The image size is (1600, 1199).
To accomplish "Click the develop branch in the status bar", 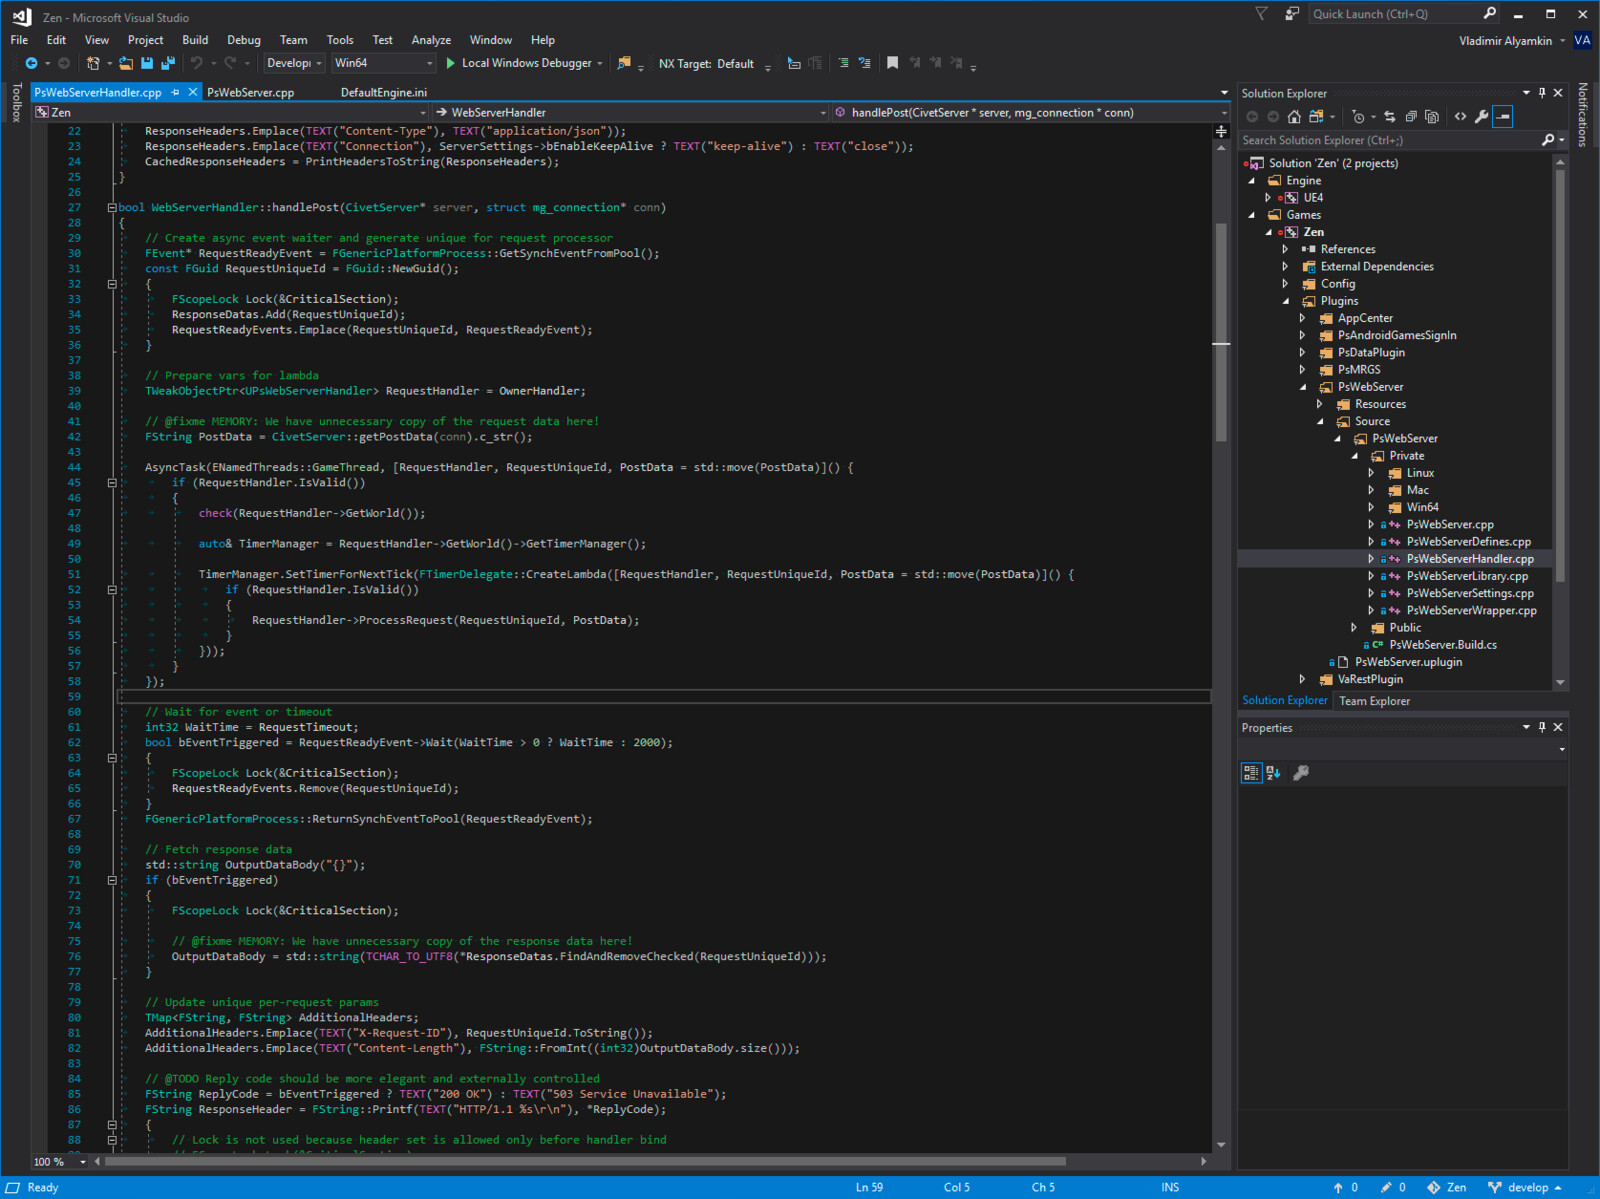I will (1526, 1187).
